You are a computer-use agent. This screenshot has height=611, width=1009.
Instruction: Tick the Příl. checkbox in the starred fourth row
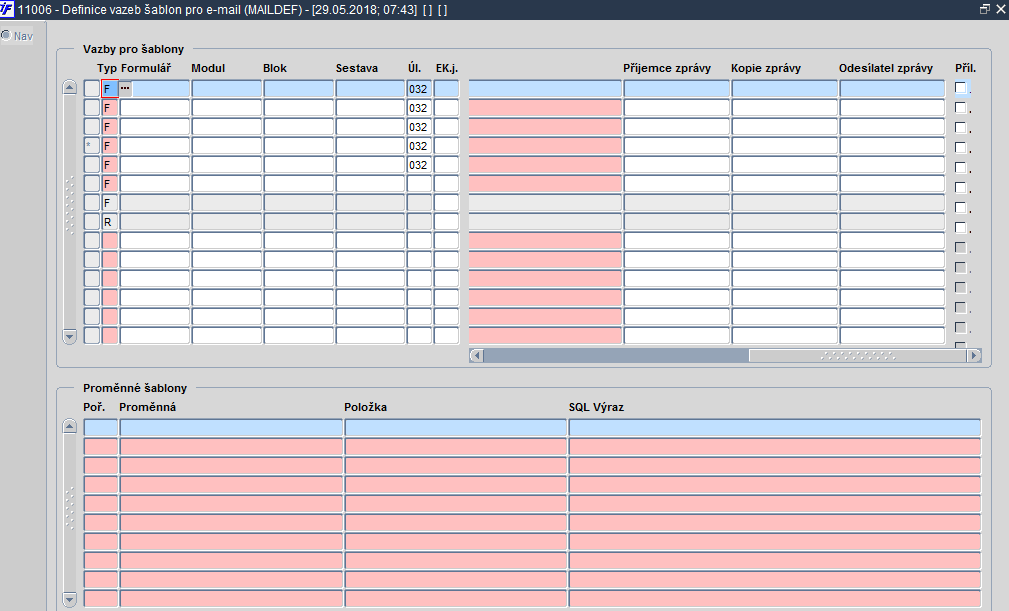[x=961, y=147]
